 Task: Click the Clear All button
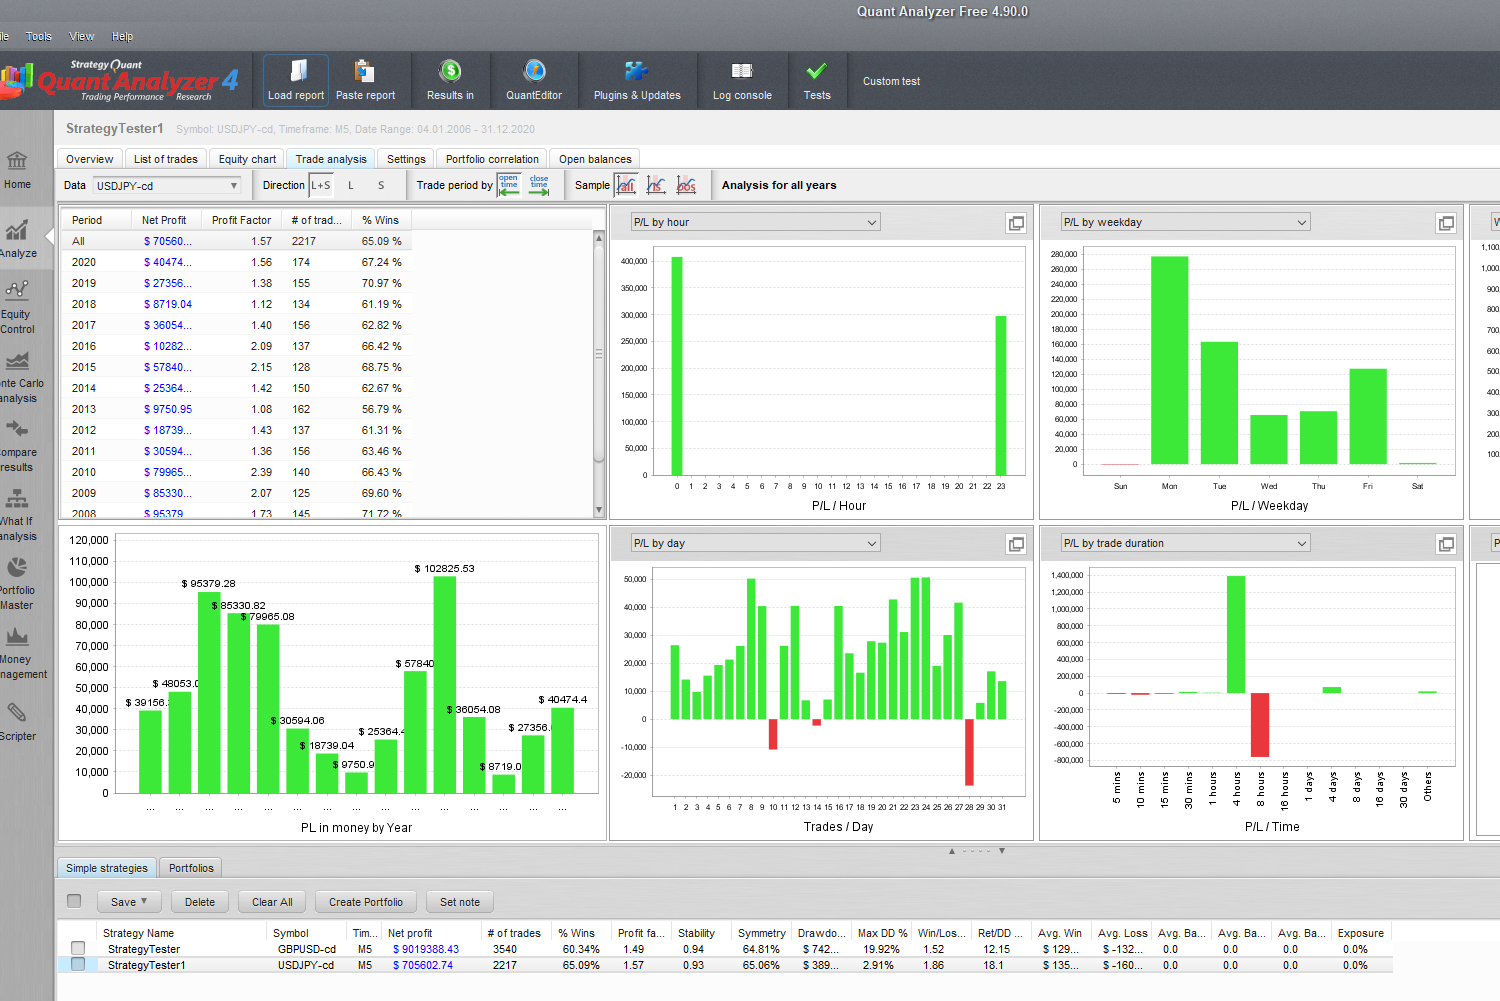(272, 902)
